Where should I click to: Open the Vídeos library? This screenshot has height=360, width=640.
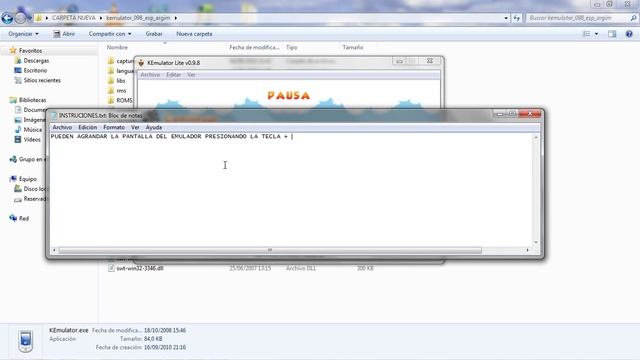click(x=32, y=139)
